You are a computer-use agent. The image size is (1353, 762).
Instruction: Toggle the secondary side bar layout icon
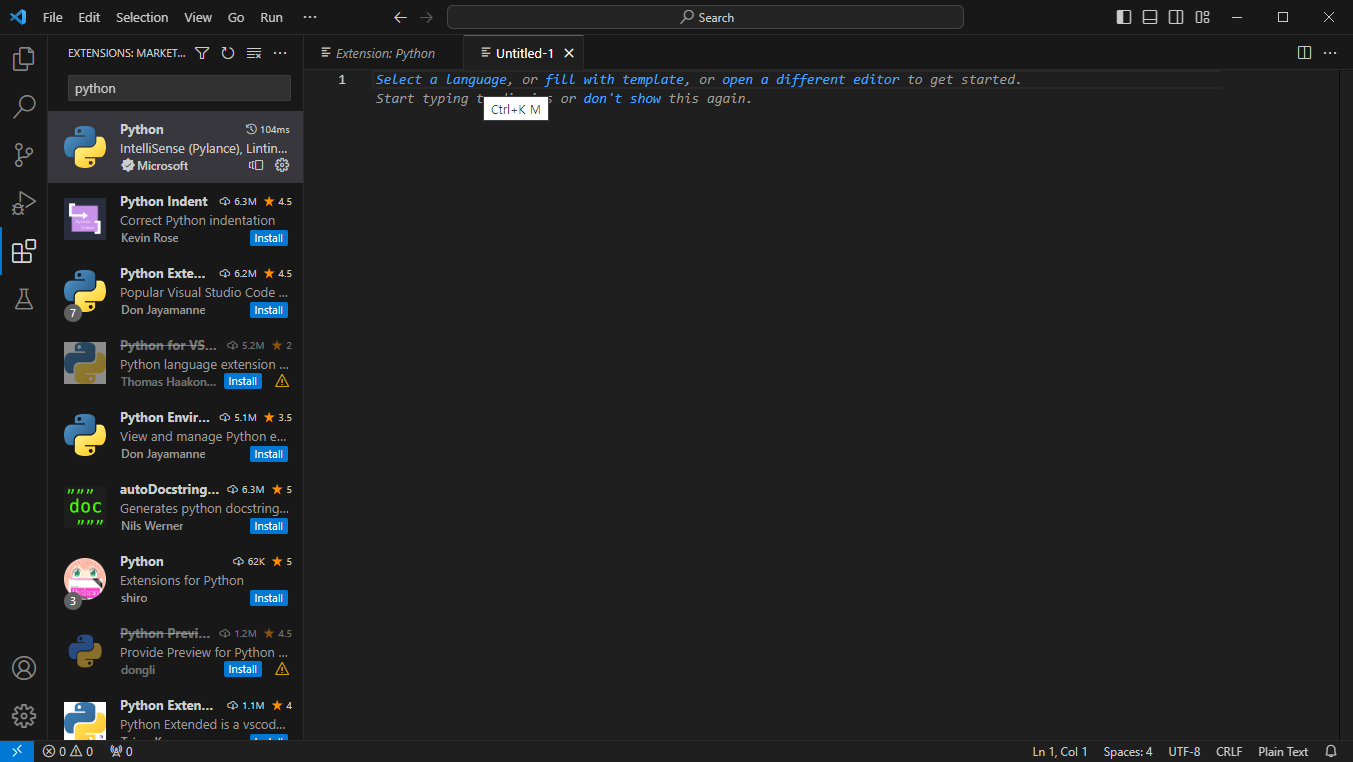point(1176,17)
